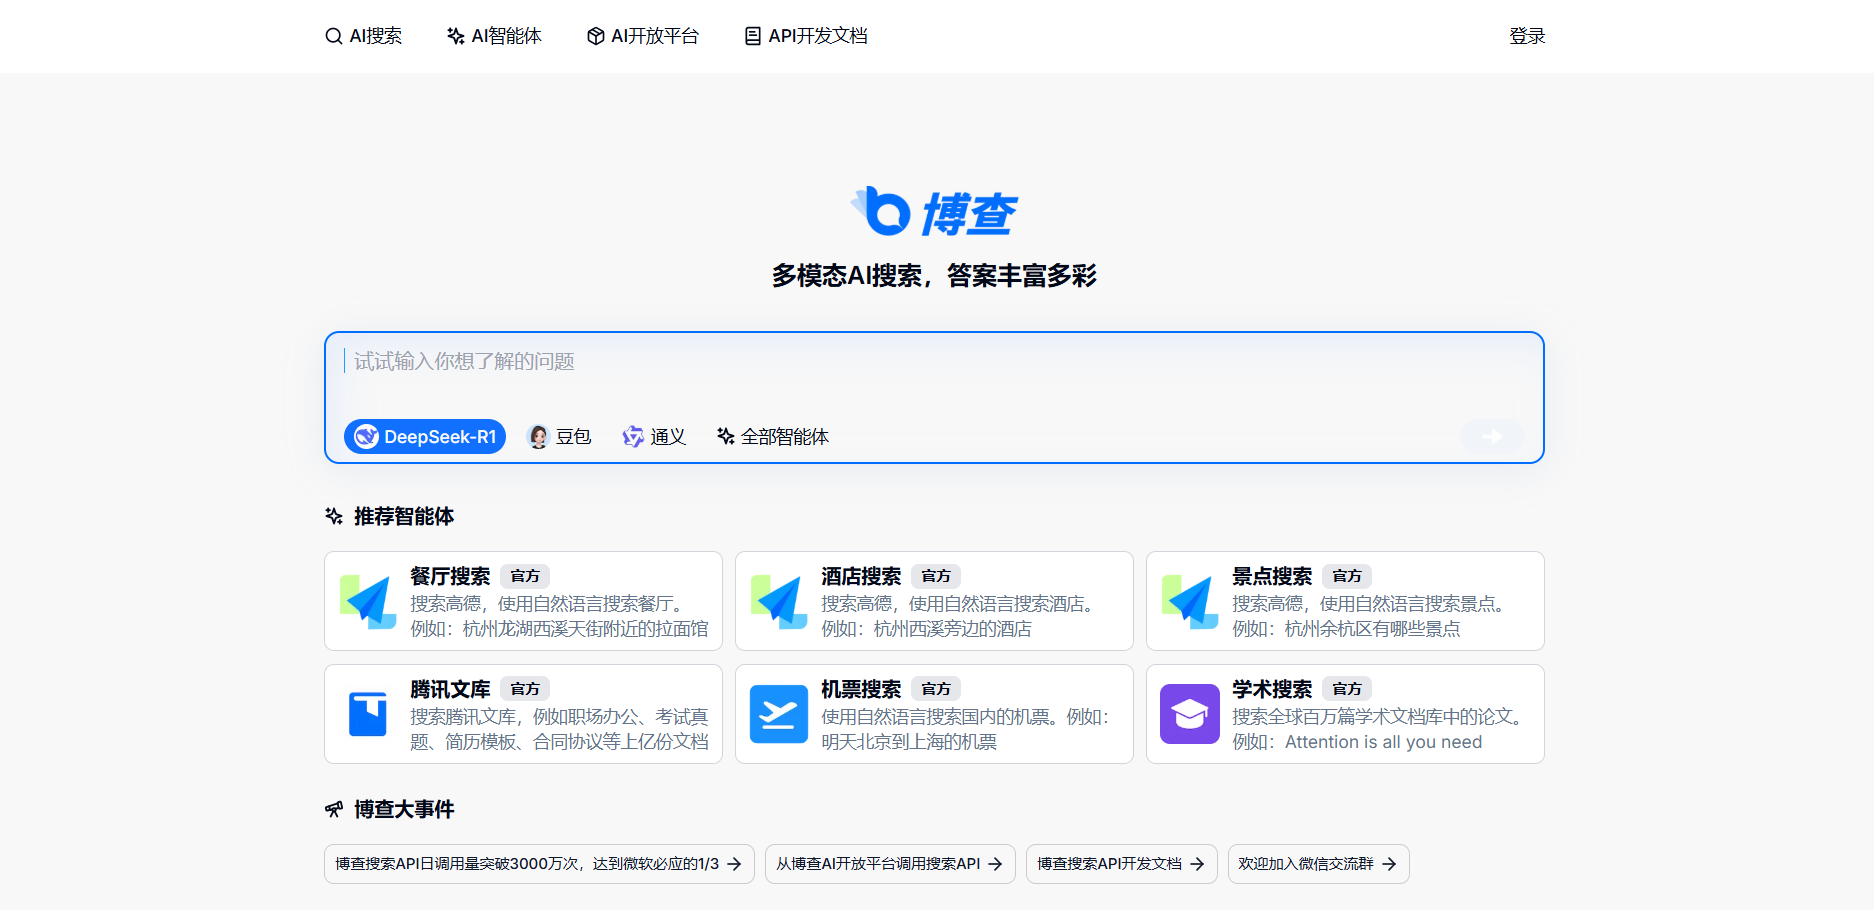Open the 学术搜索 title text
Screen dimensions: 1874x910
click(x=1272, y=689)
